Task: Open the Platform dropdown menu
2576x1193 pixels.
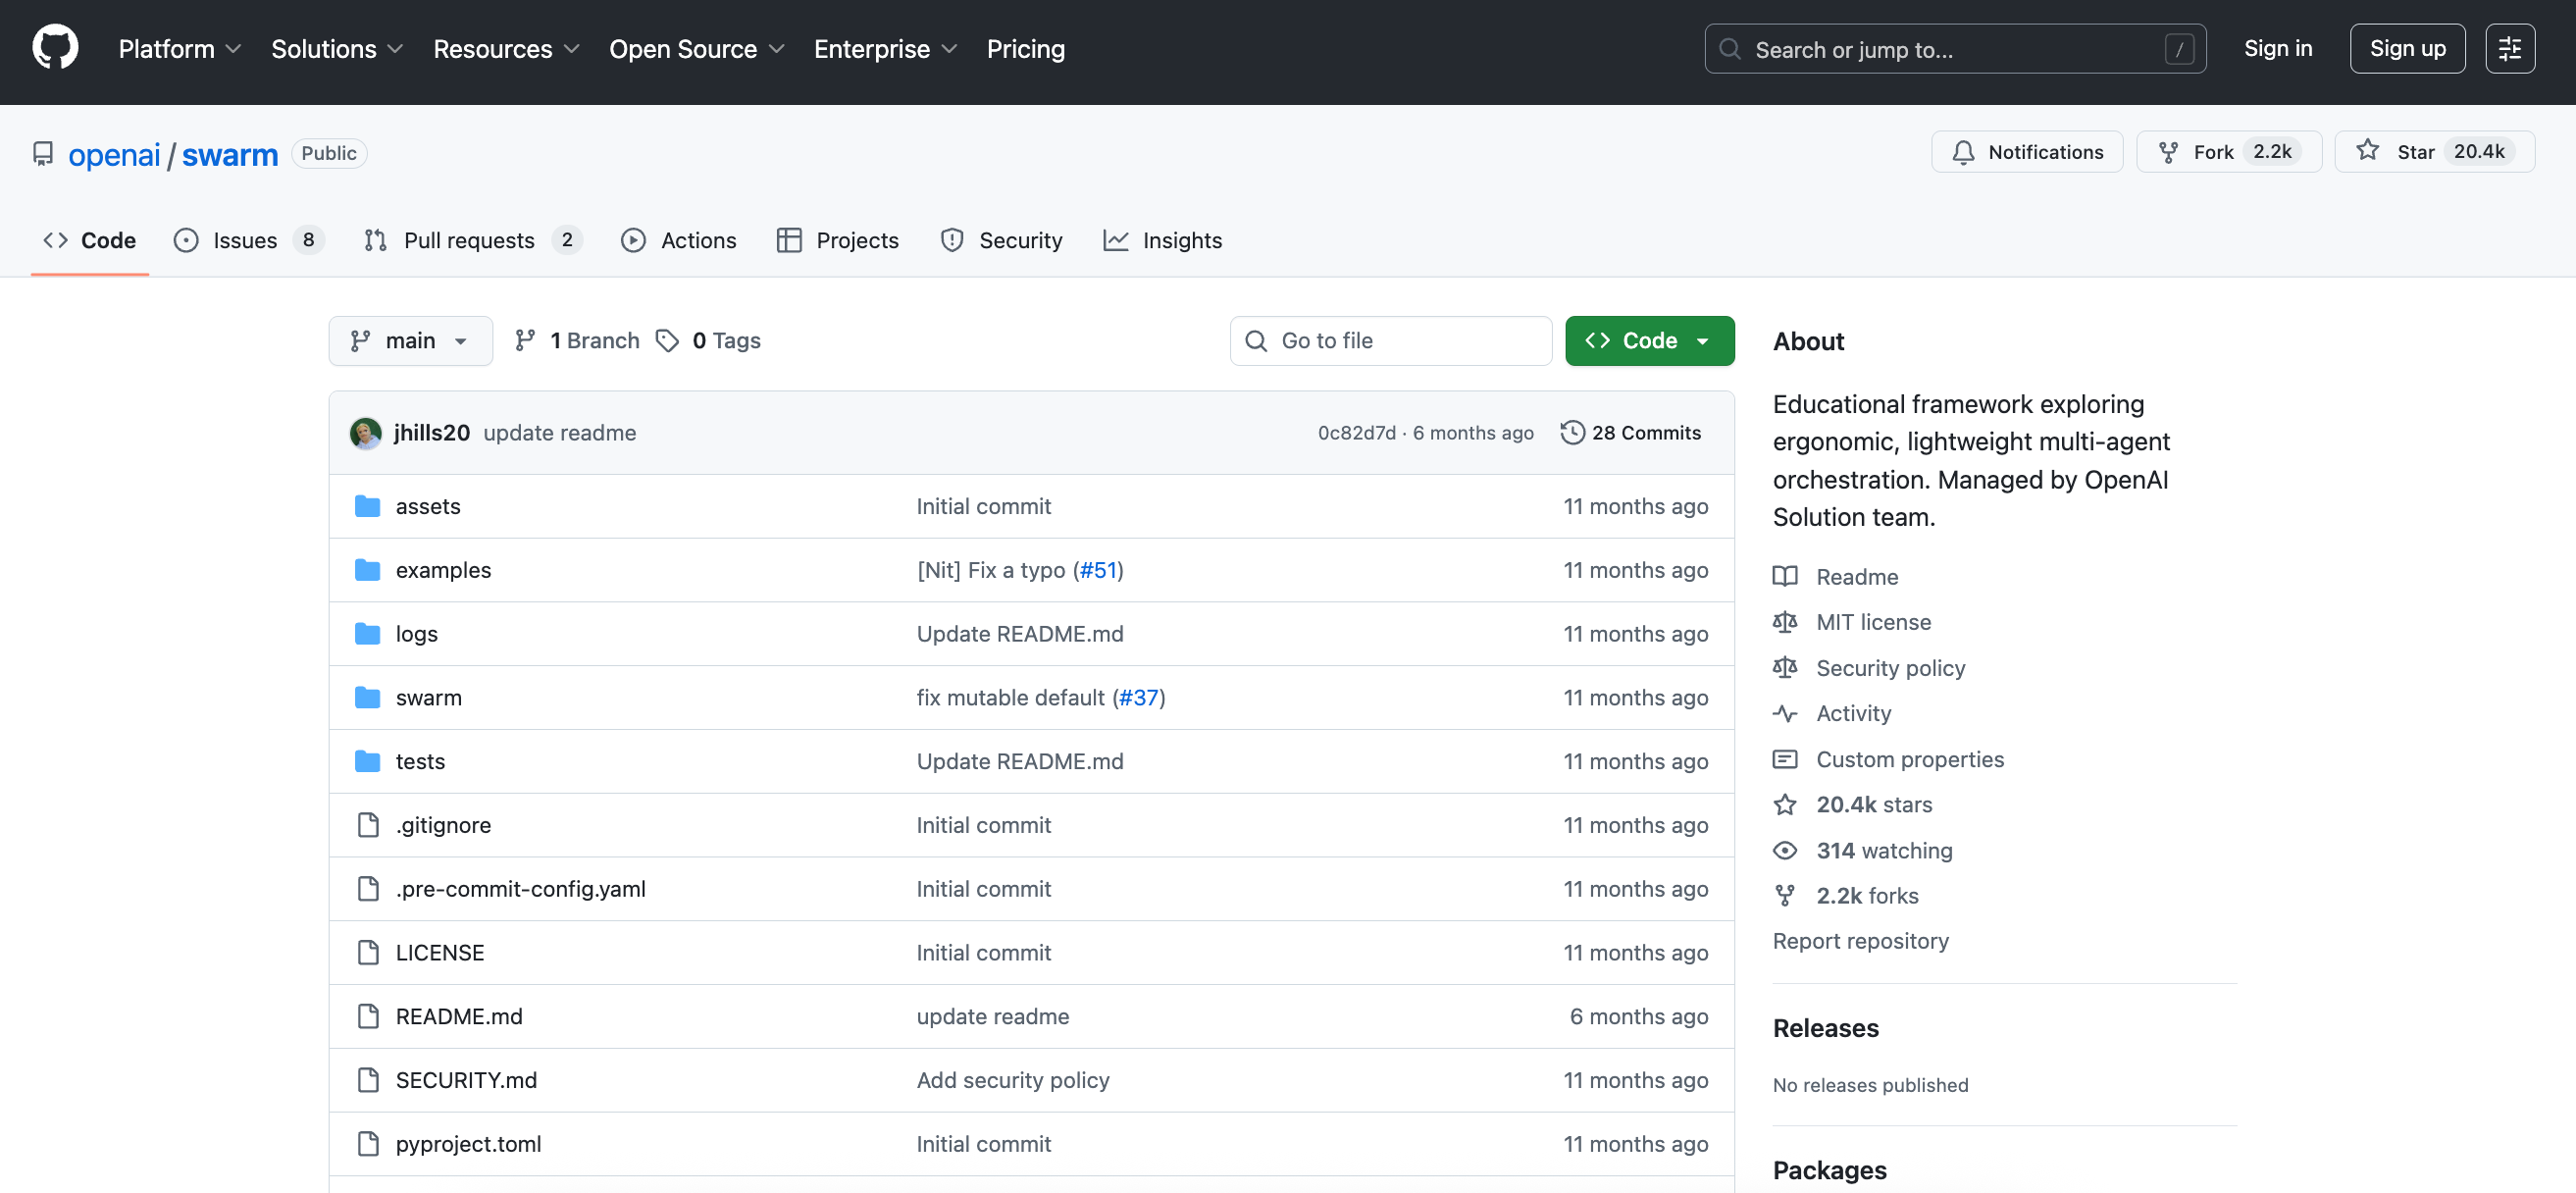Action: [180, 49]
